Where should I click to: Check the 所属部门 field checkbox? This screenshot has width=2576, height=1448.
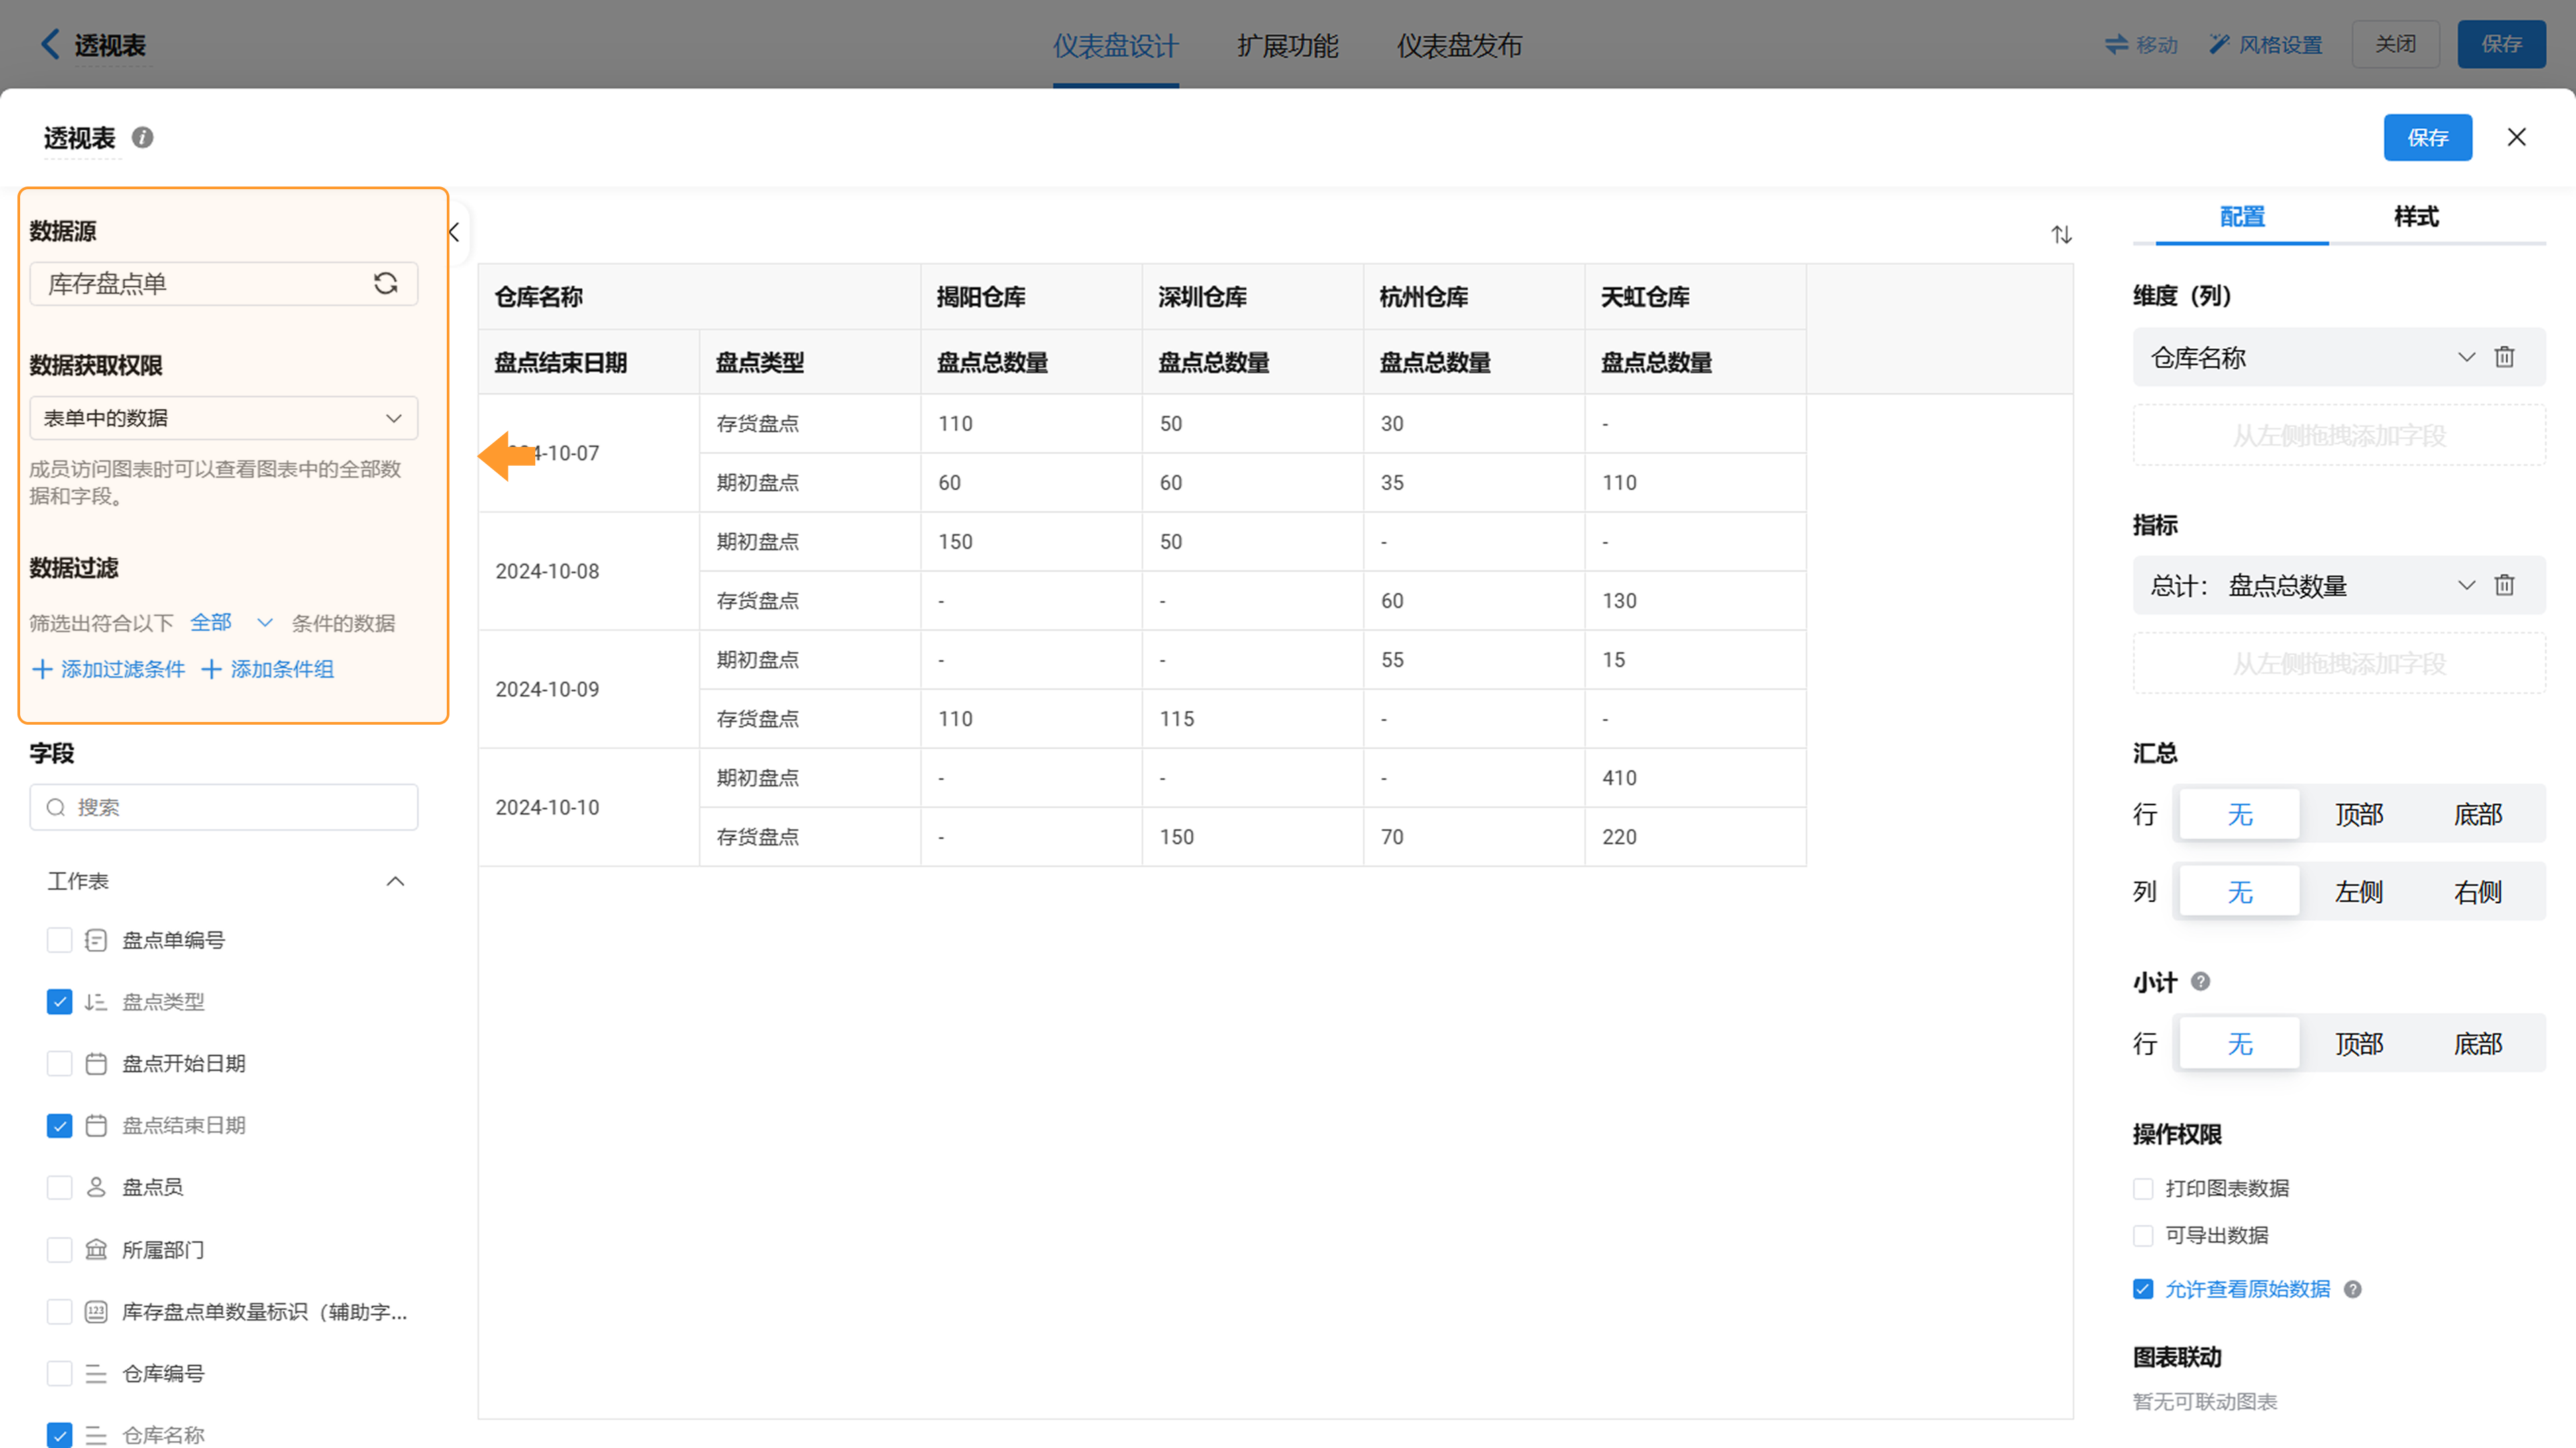click(60, 1249)
